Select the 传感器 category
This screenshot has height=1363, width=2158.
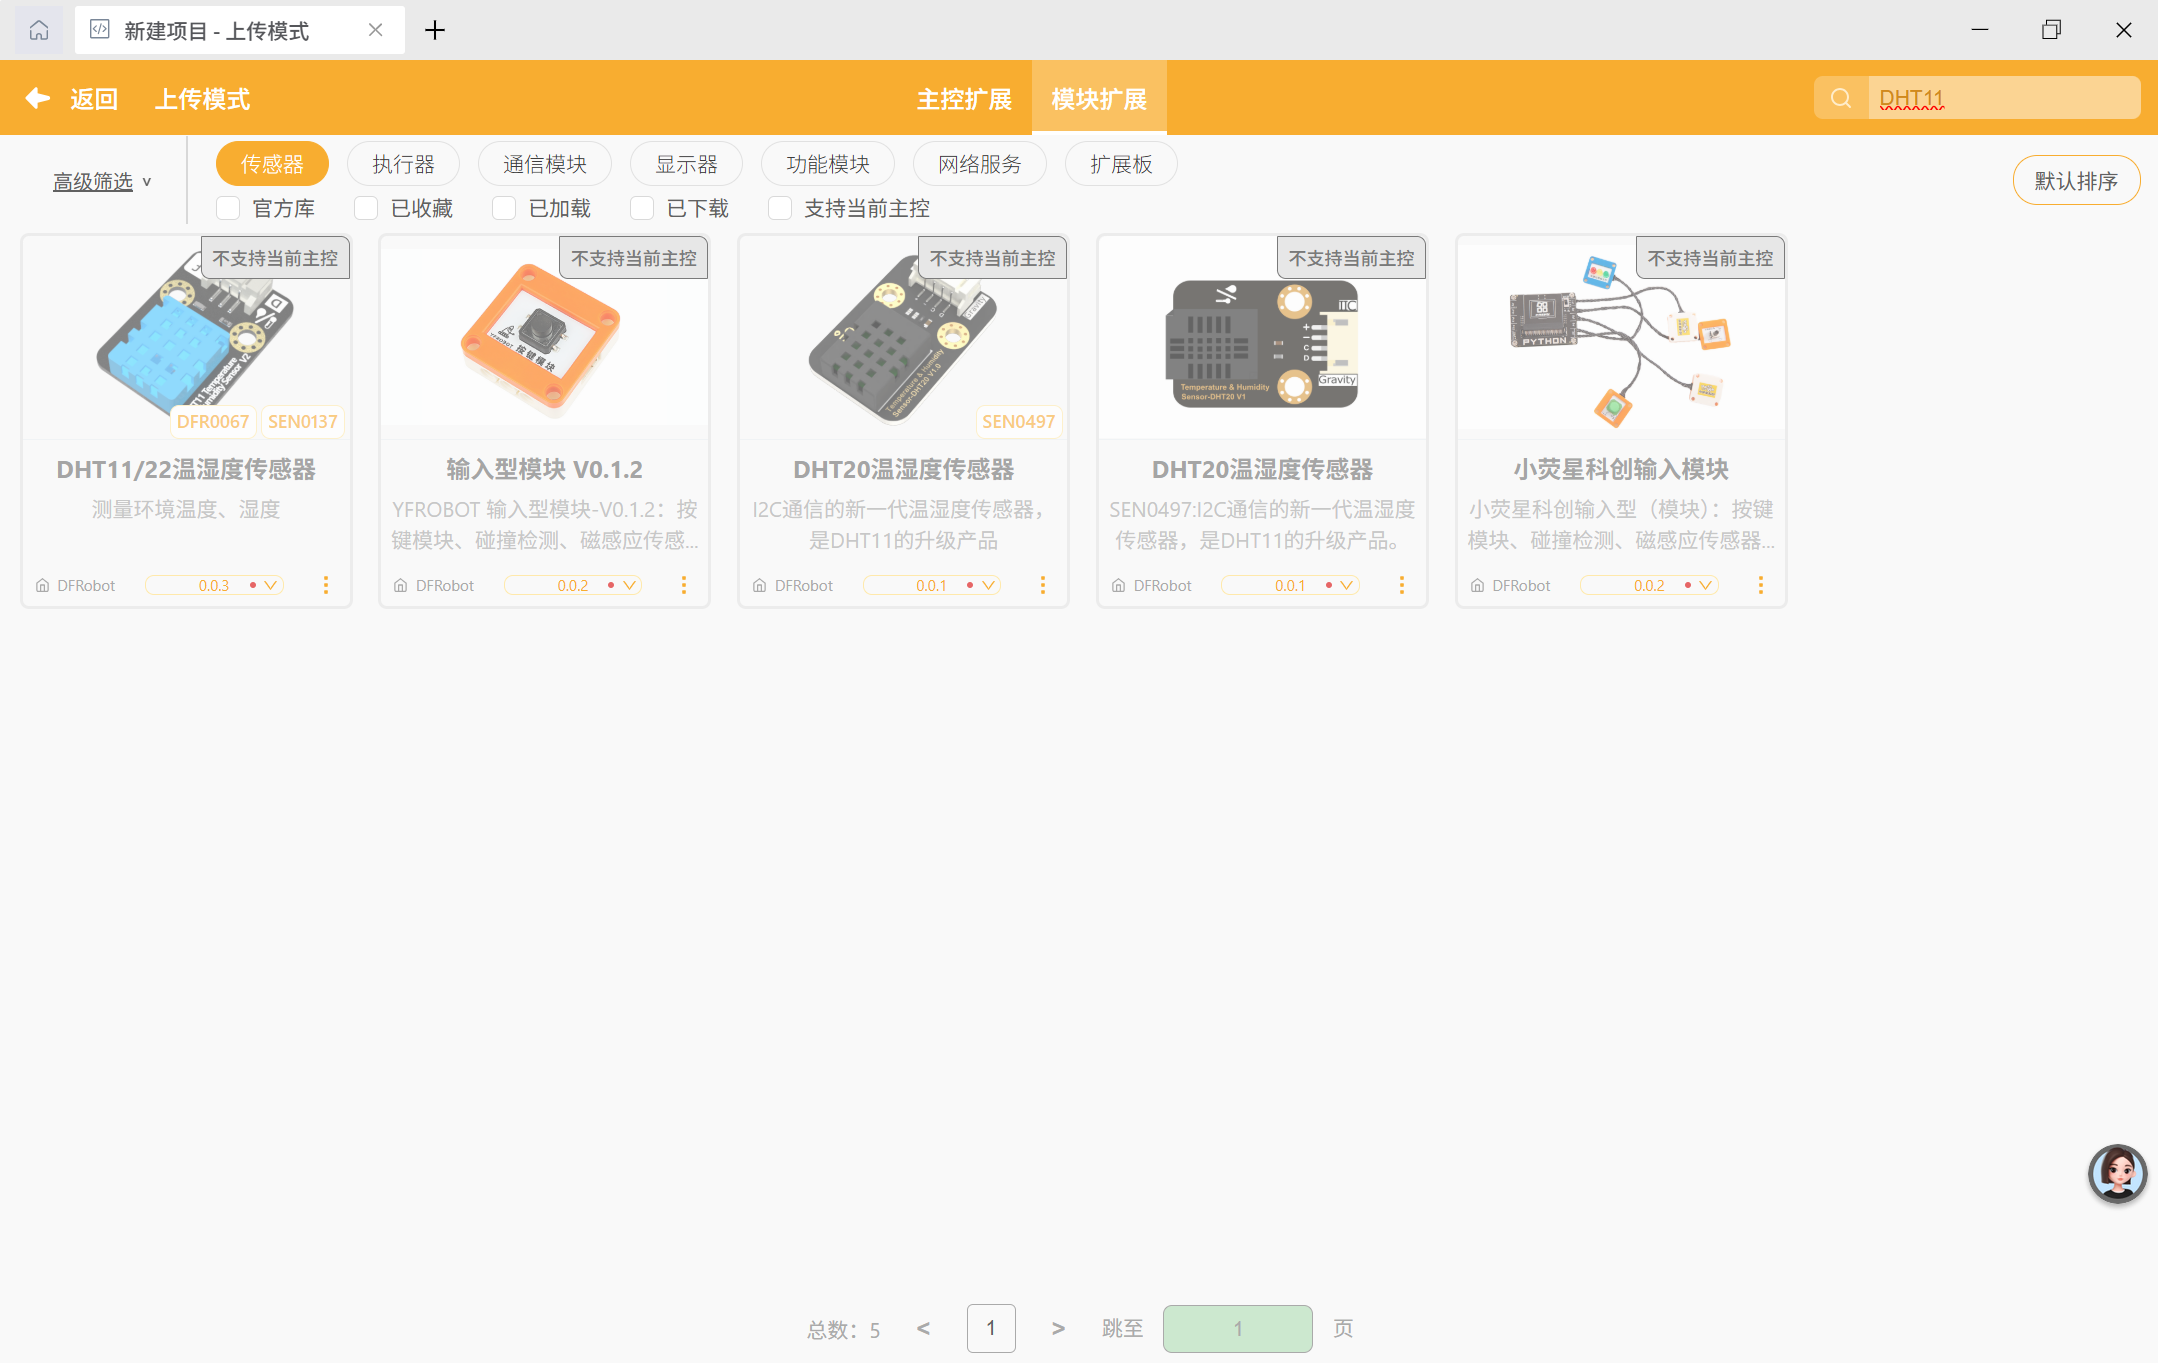272,164
